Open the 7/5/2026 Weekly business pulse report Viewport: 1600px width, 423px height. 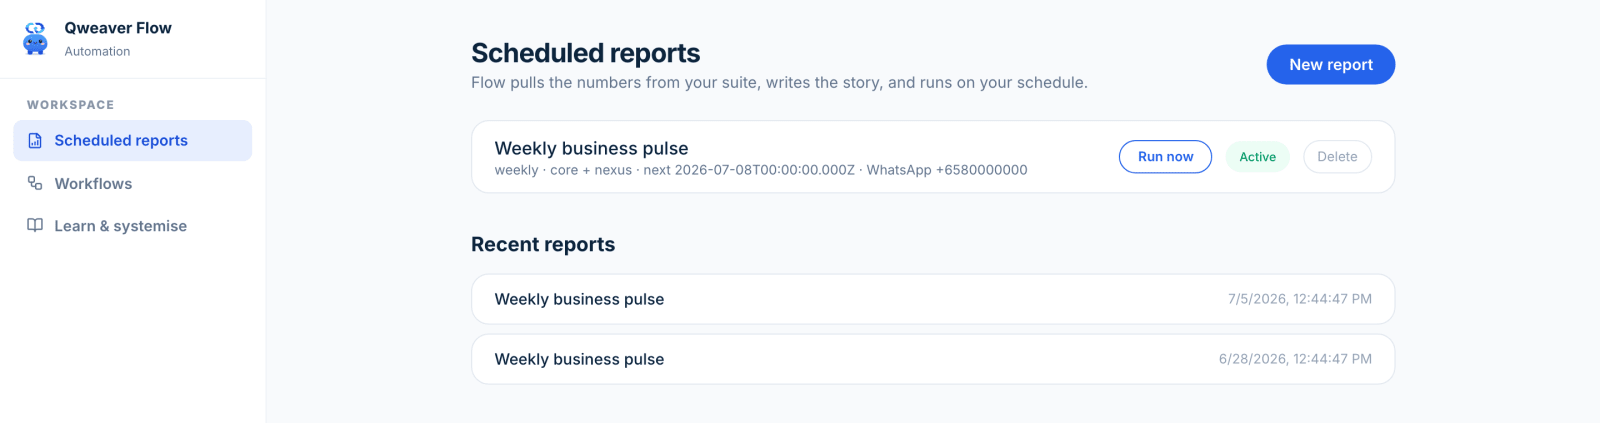pyautogui.click(x=933, y=299)
